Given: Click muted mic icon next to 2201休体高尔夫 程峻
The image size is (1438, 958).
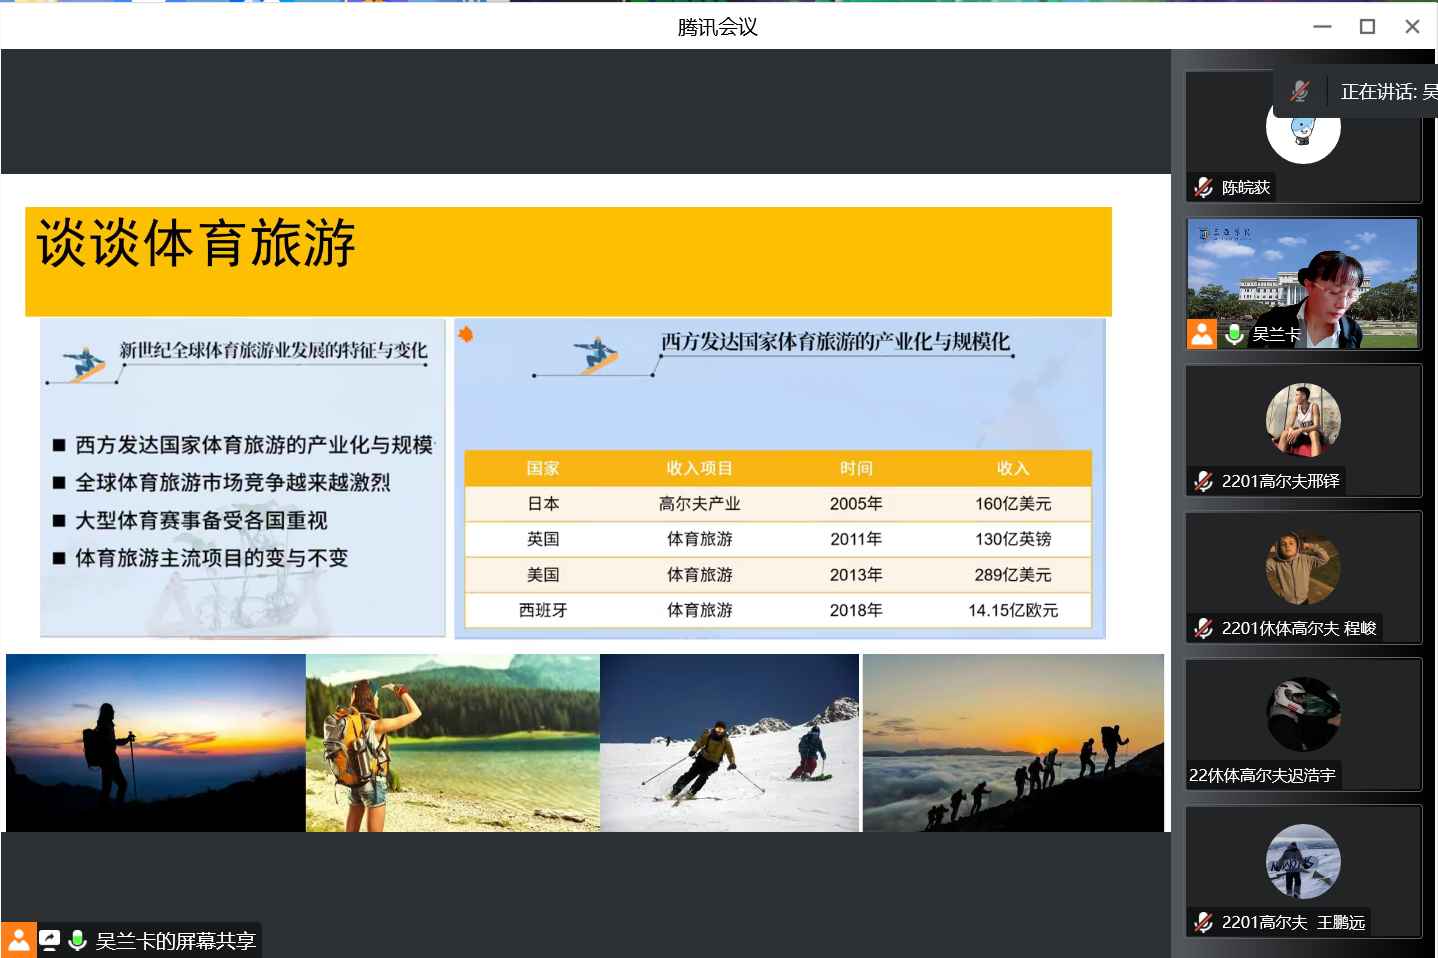Looking at the screenshot, I should 1204,628.
